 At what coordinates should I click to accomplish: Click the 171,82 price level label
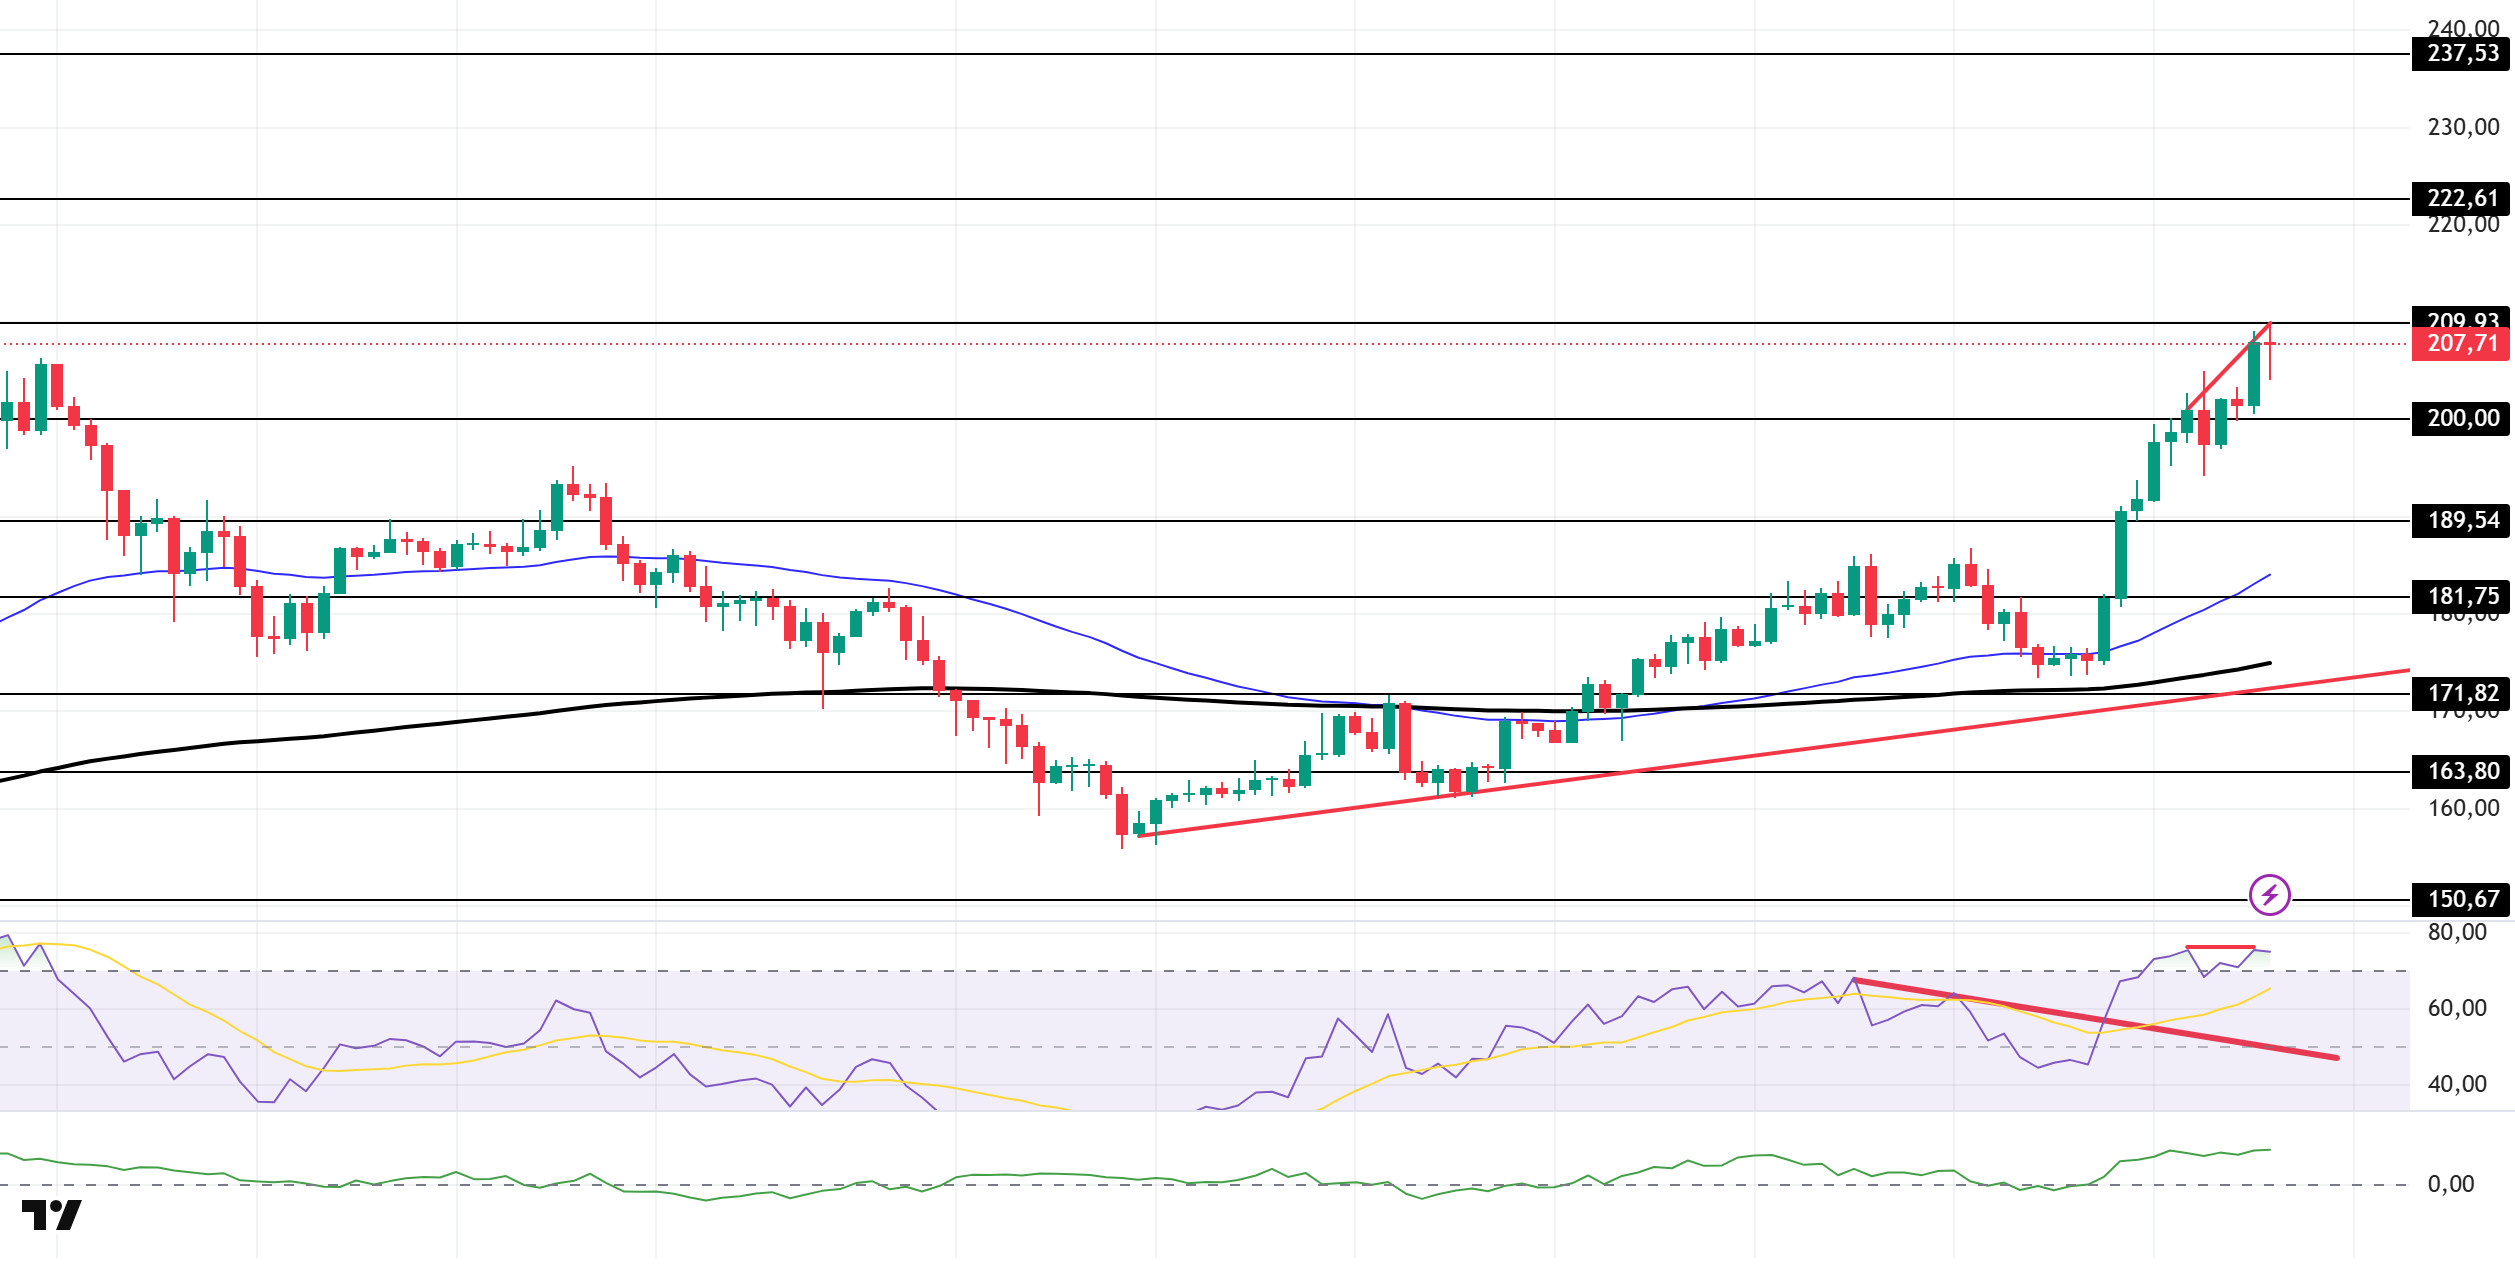(x=2461, y=693)
